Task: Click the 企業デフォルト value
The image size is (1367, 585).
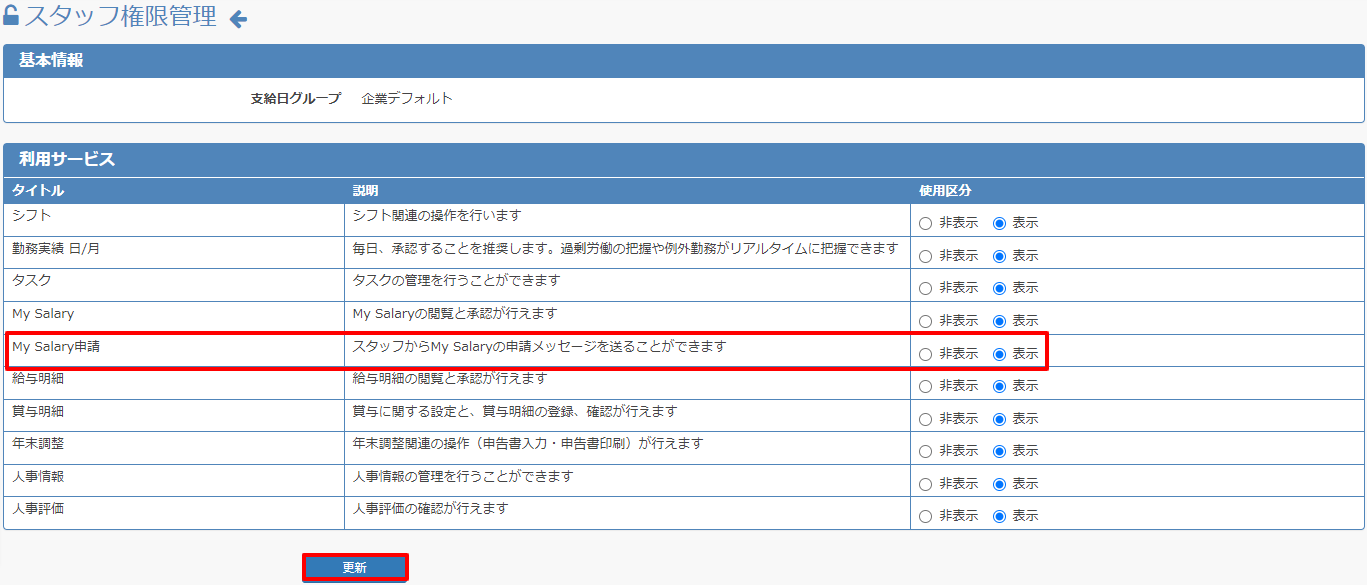Action: click(407, 98)
